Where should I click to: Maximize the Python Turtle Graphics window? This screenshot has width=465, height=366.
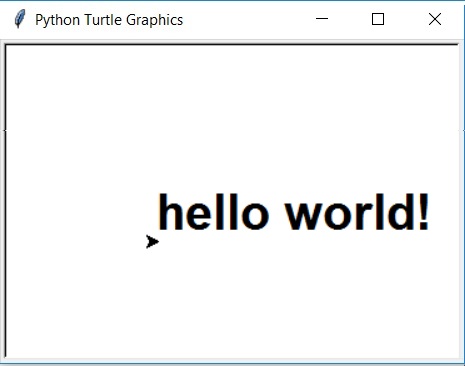pyautogui.click(x=378, y=19)
